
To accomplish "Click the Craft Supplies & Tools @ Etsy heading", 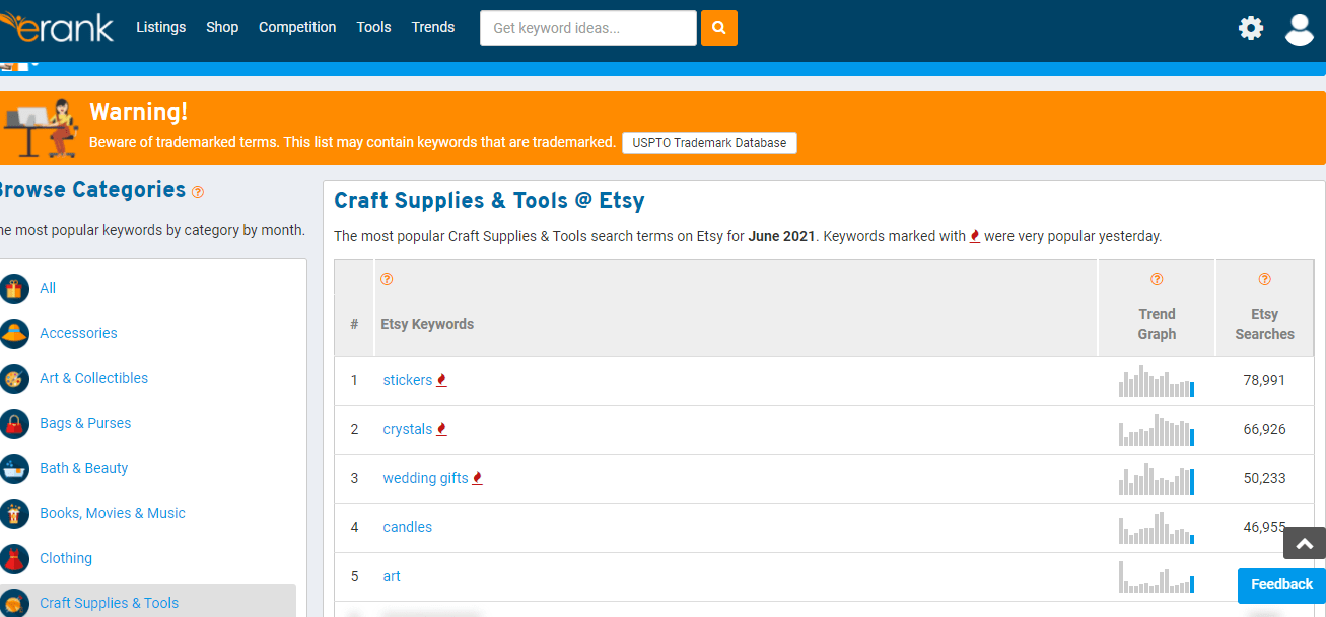I will [489, 200].
